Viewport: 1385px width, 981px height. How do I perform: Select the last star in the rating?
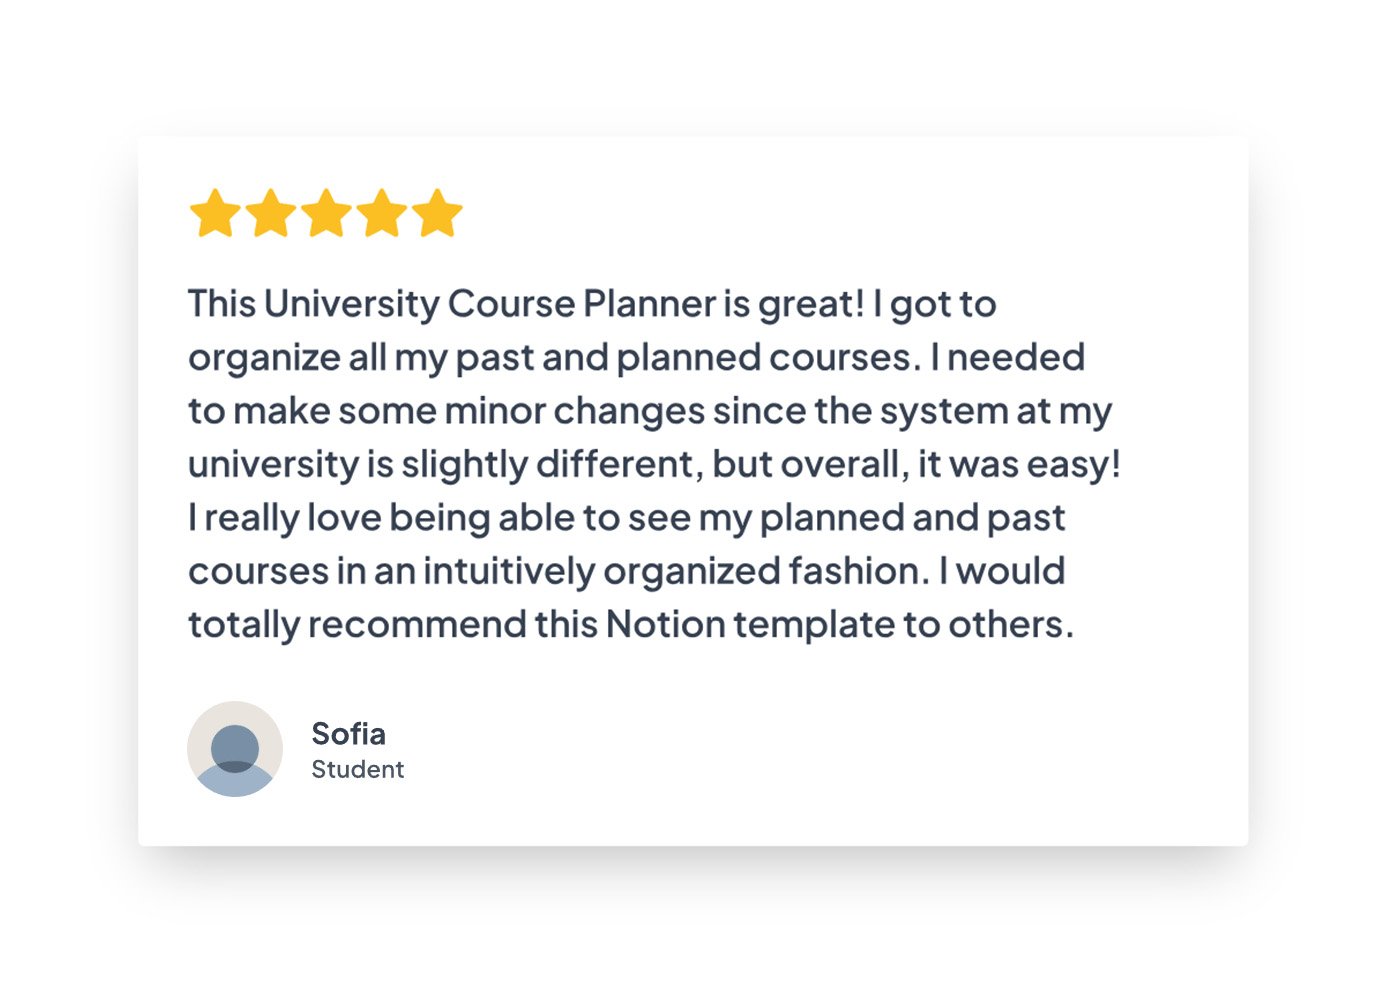click(438, 213)
